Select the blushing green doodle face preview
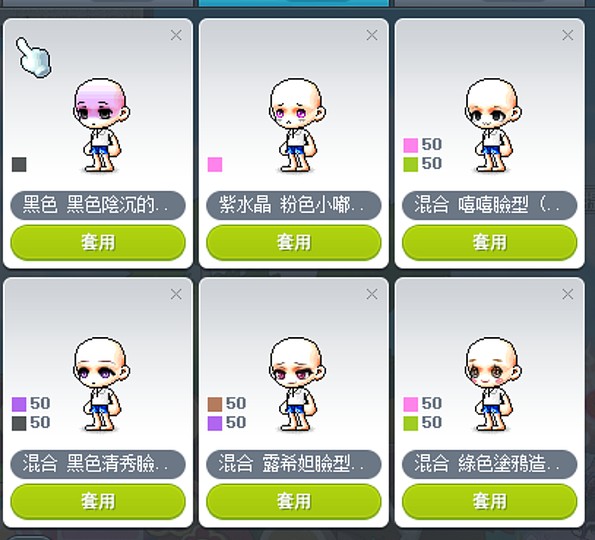595x540 pixels. tap(493, 384)
